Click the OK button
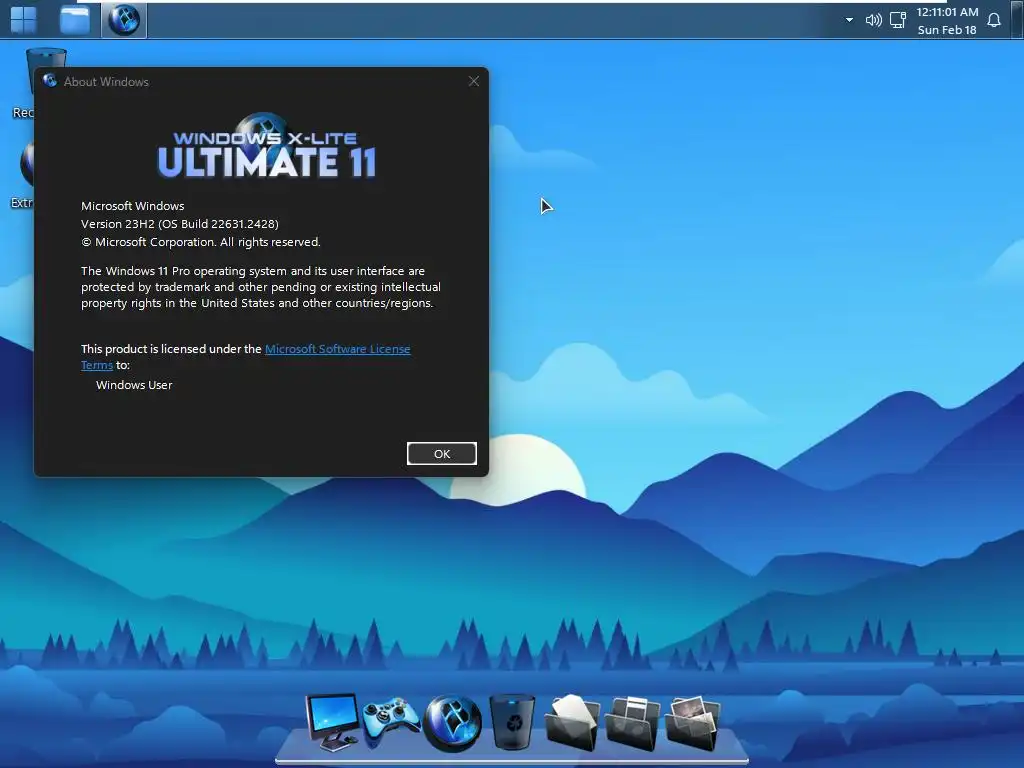The width and height of the screenshot is (1024, 768). (441, 454)
